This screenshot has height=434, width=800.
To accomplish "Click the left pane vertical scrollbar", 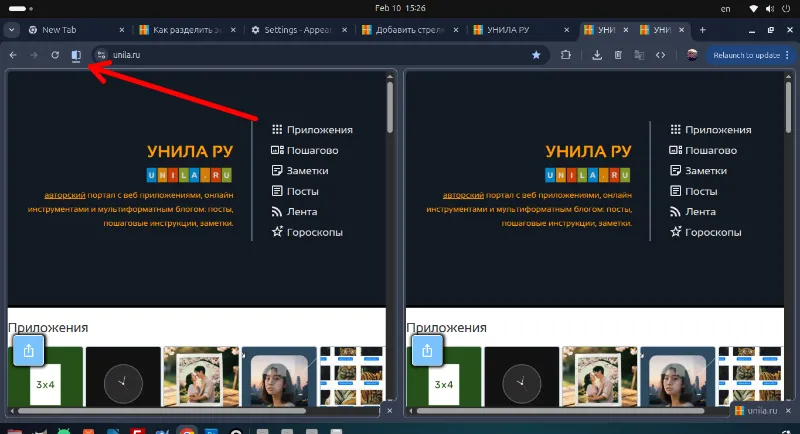I will (x=390, y=107).
